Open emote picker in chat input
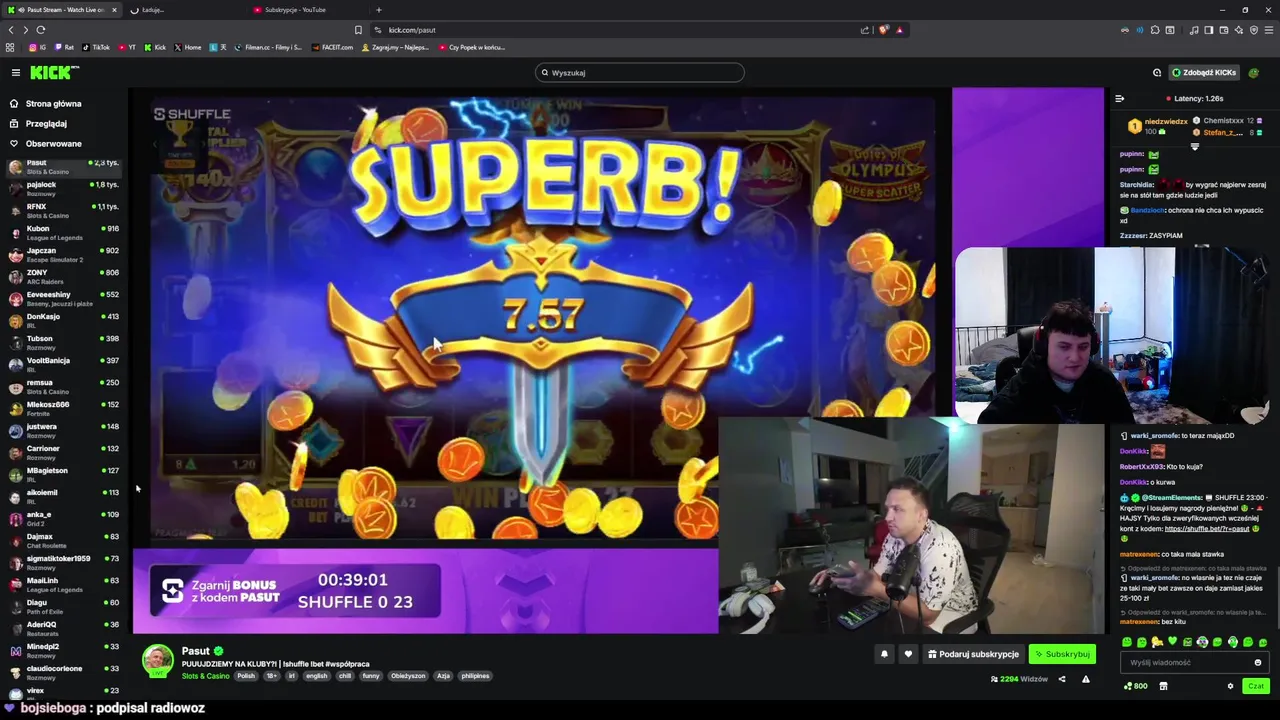The height and width of the screenshot is (720, 1280). pos(1258,662)
